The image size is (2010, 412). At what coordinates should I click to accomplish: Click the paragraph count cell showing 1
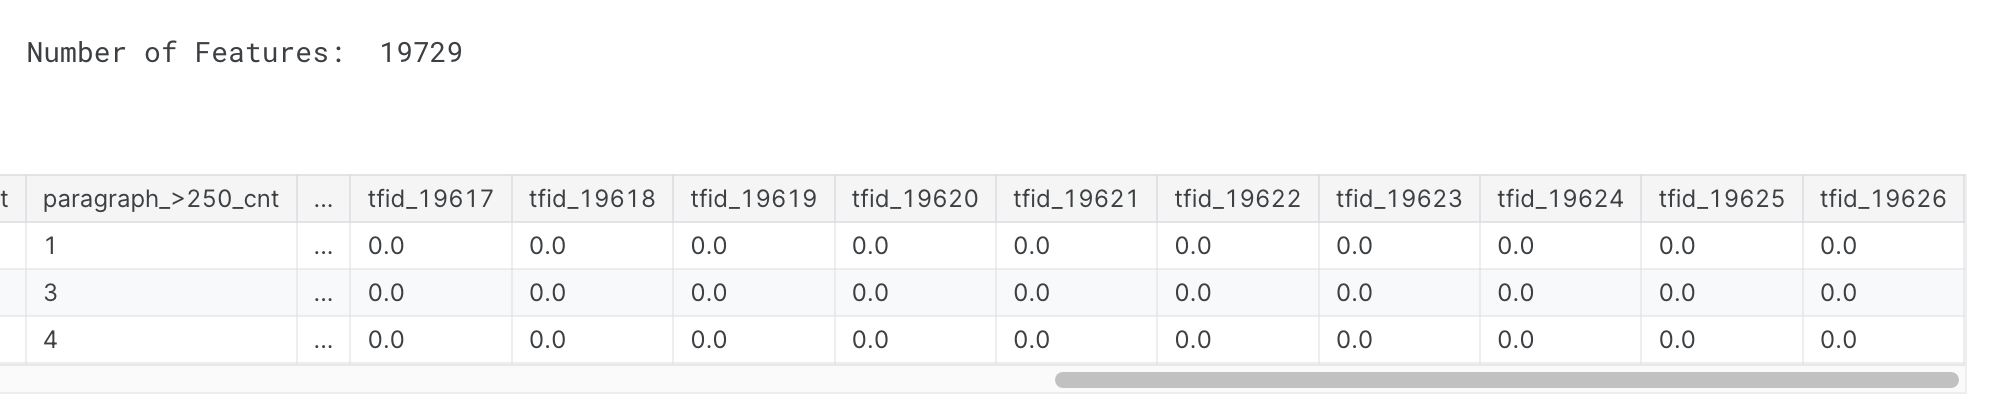point(160,246)
